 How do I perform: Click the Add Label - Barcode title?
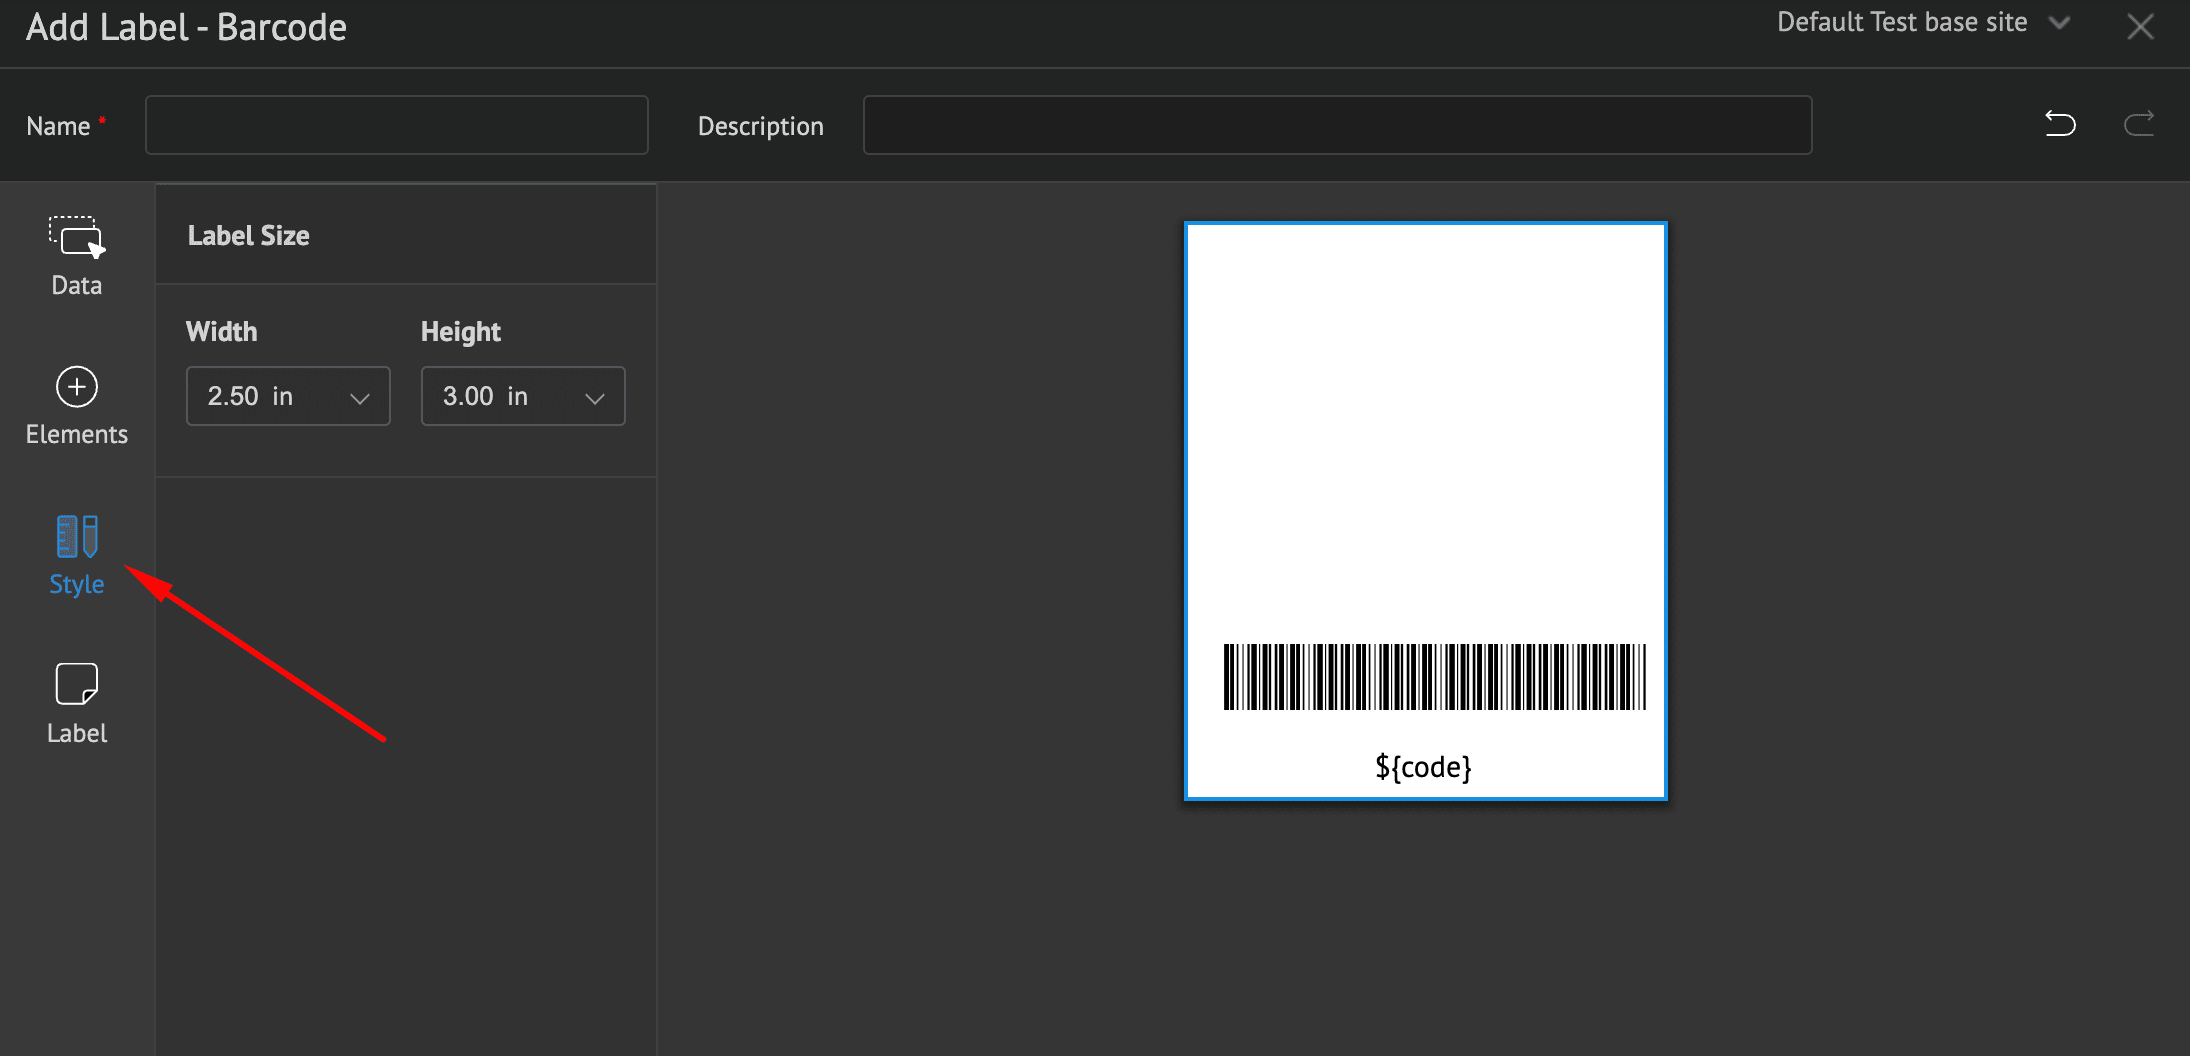tap(187, 28)
